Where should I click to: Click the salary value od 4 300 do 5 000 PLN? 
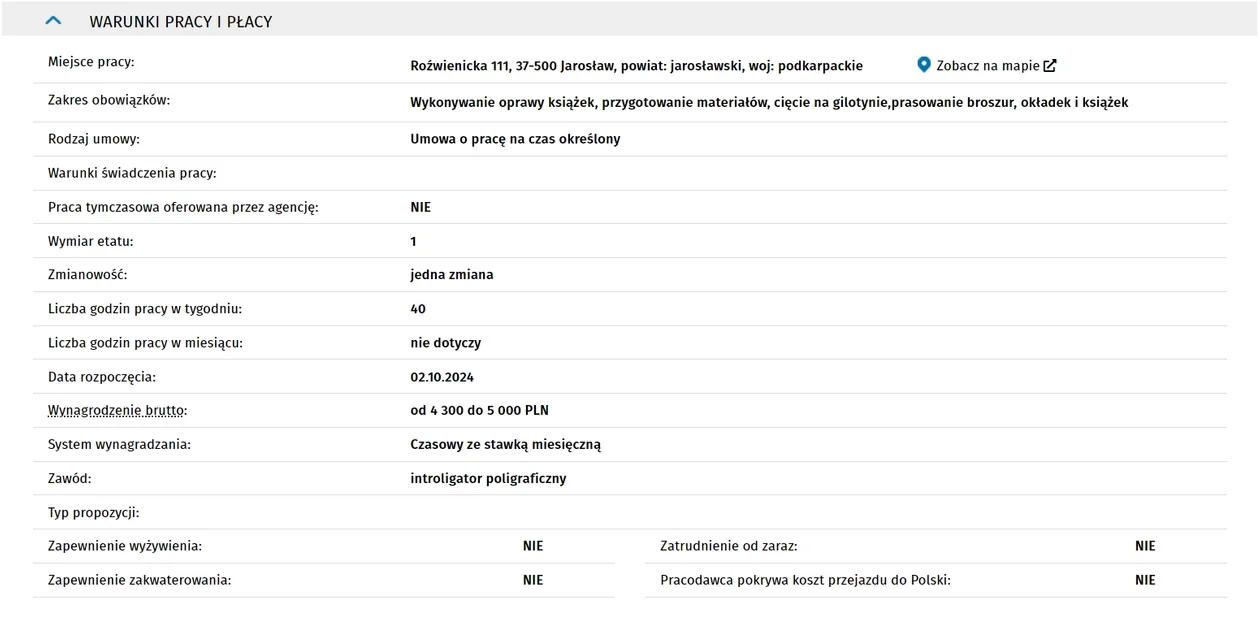(479, 410)
